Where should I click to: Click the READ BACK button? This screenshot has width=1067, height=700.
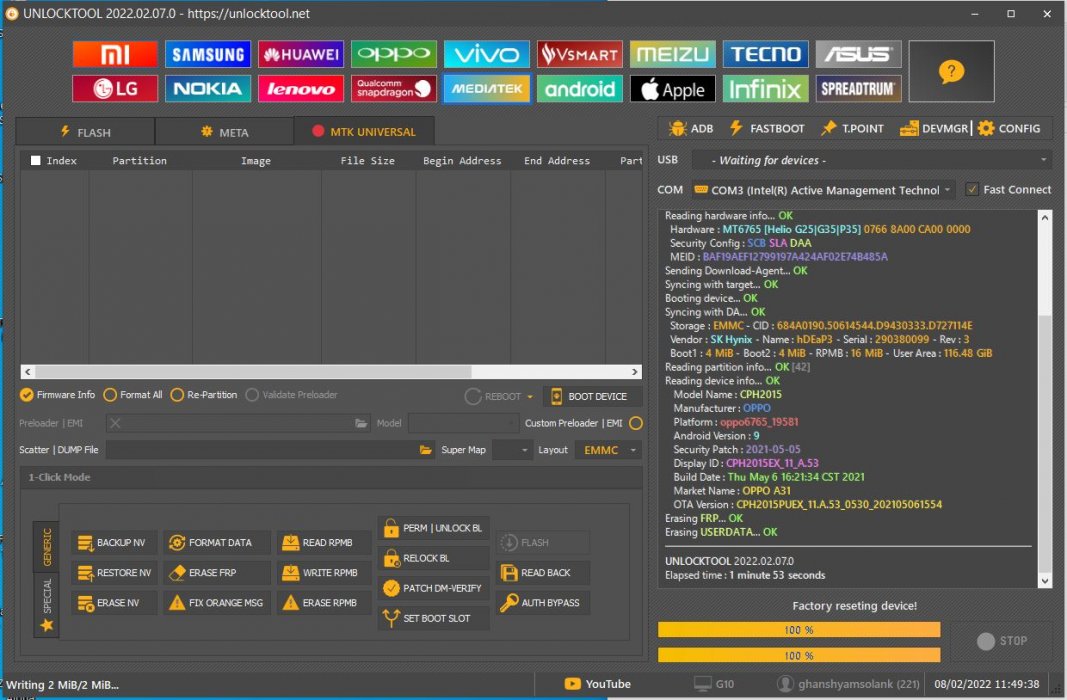542,573
